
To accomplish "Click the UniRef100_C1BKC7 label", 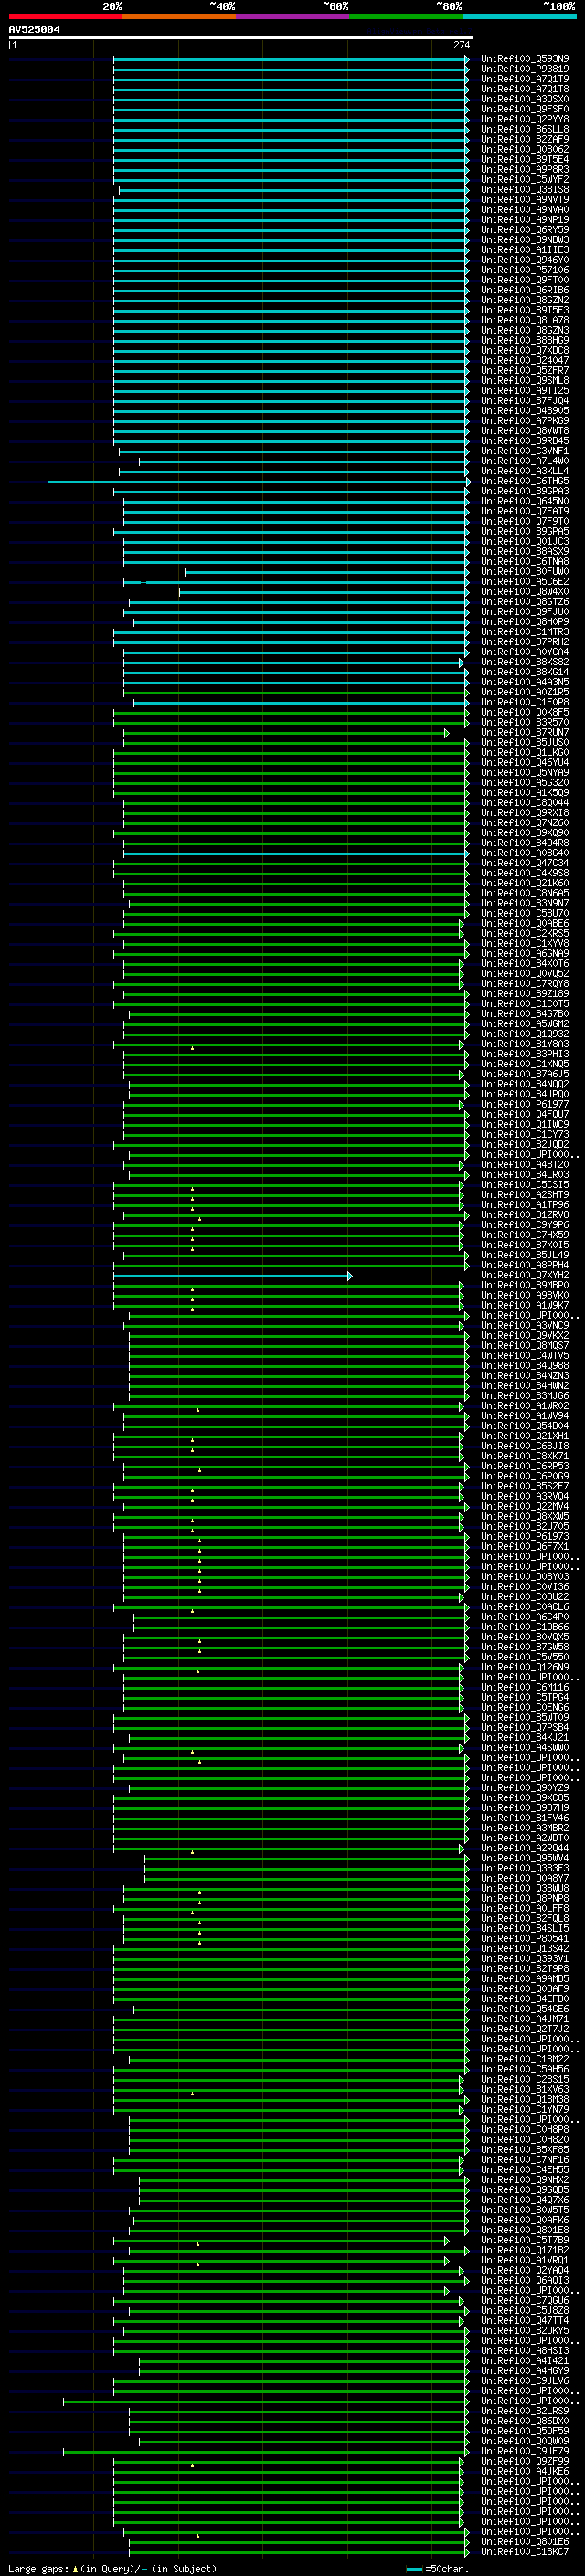I will click(525, 2552).
